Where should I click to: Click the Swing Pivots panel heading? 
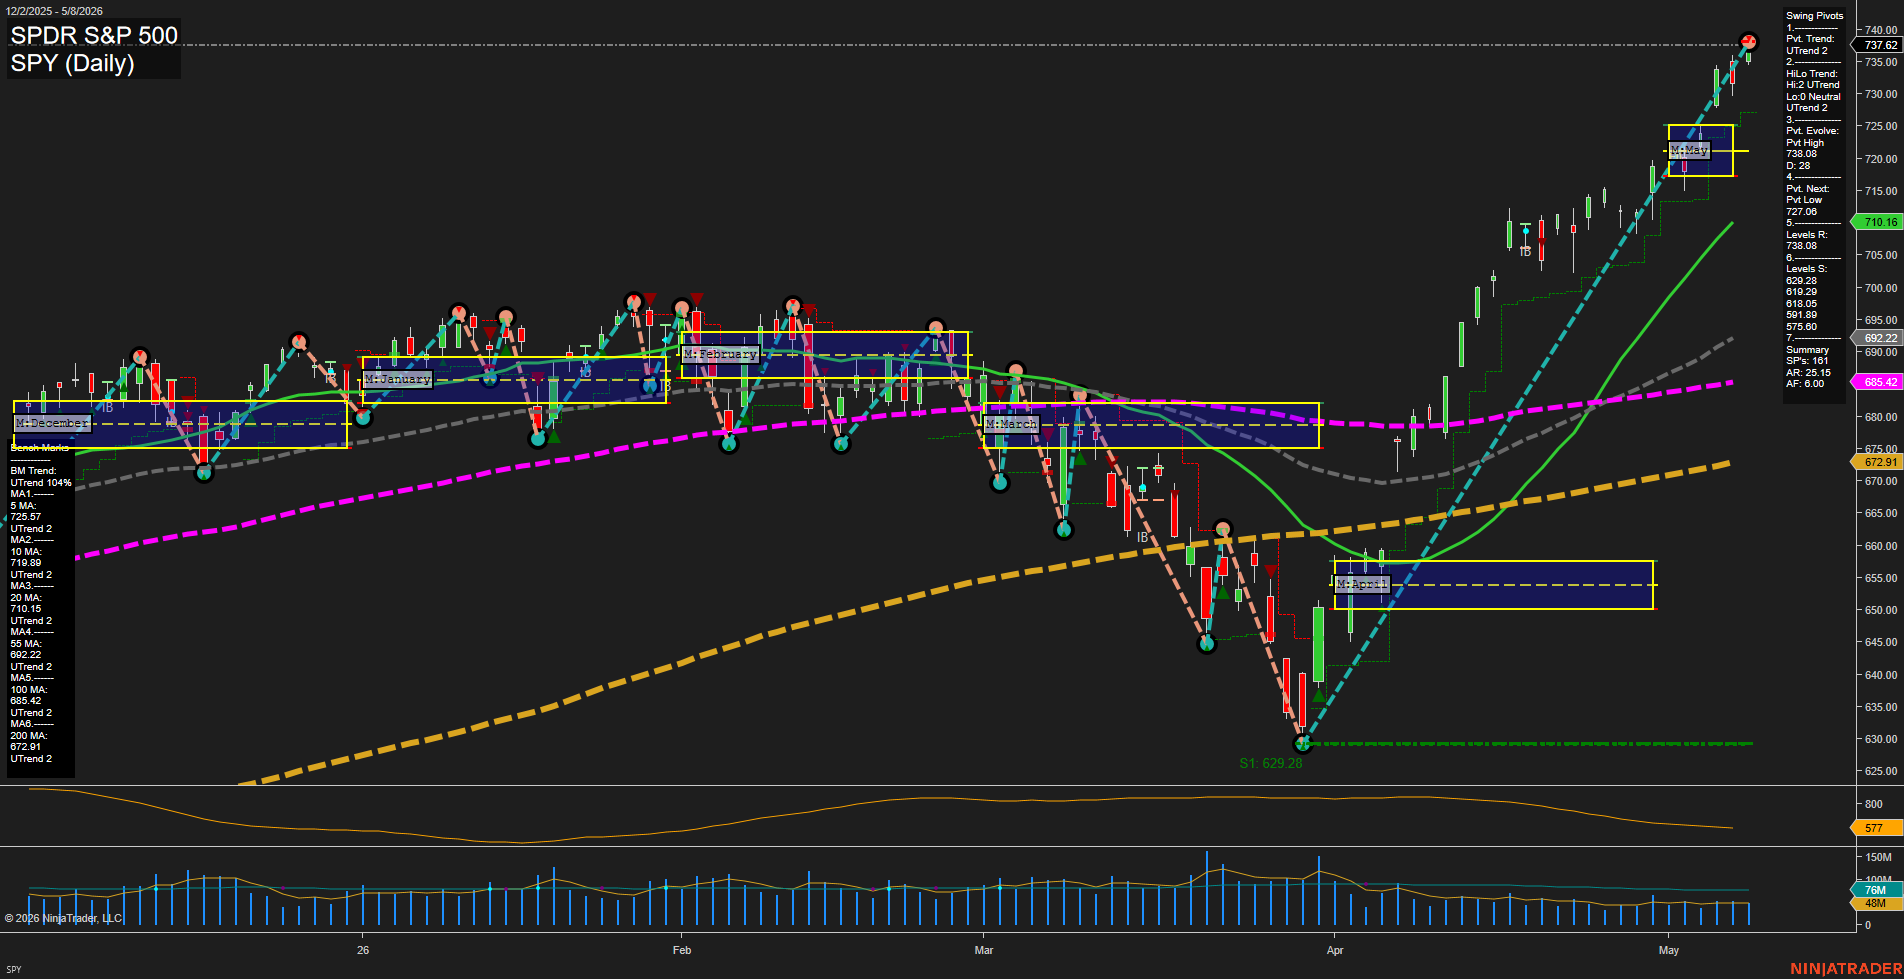tap(1814, 16)
